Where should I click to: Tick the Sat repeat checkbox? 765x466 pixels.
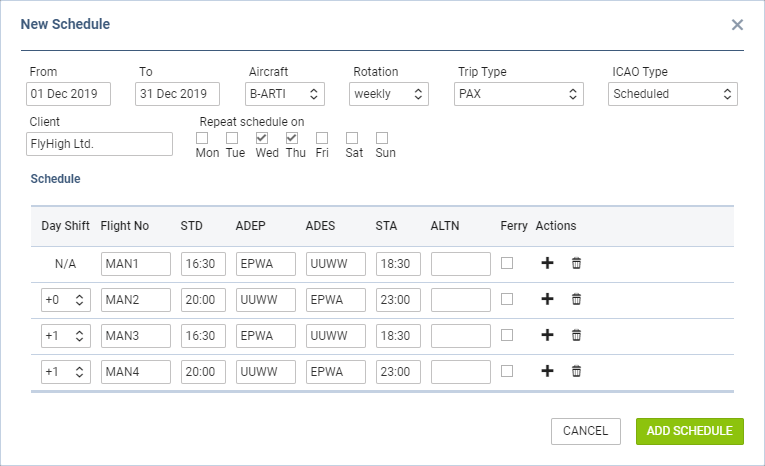[x=352, y=138]
